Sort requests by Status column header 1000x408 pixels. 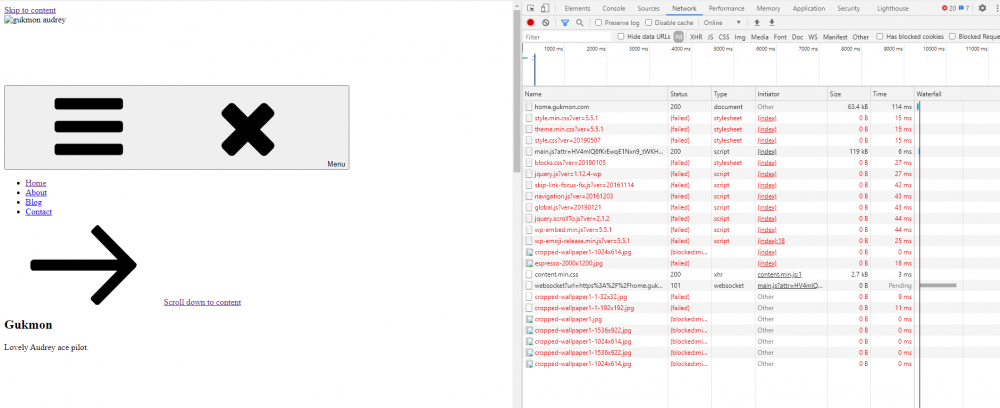(690, 94)
